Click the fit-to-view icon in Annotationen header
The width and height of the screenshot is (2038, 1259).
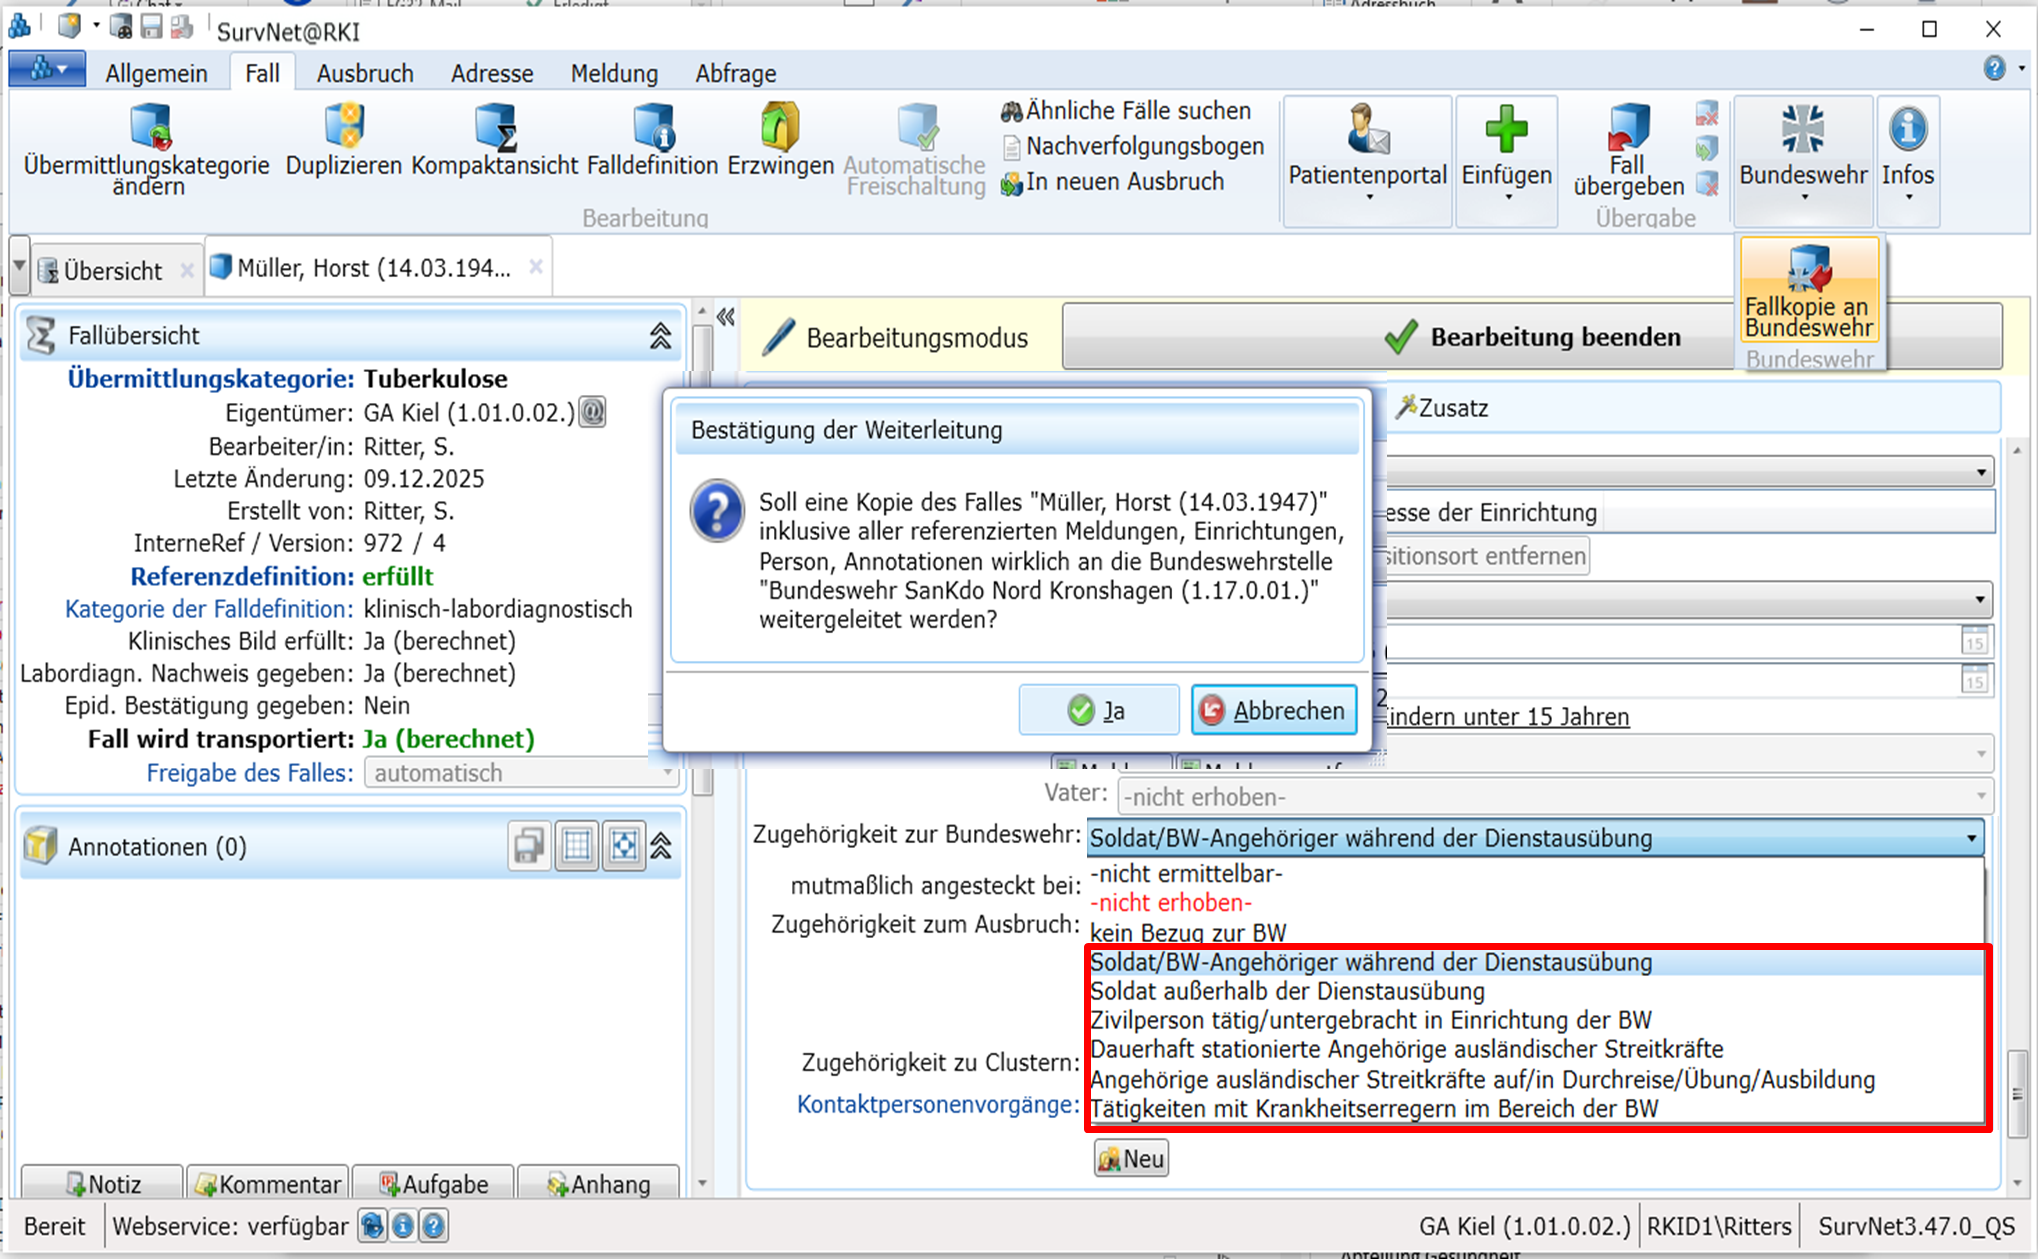click(x=624, y=846)
